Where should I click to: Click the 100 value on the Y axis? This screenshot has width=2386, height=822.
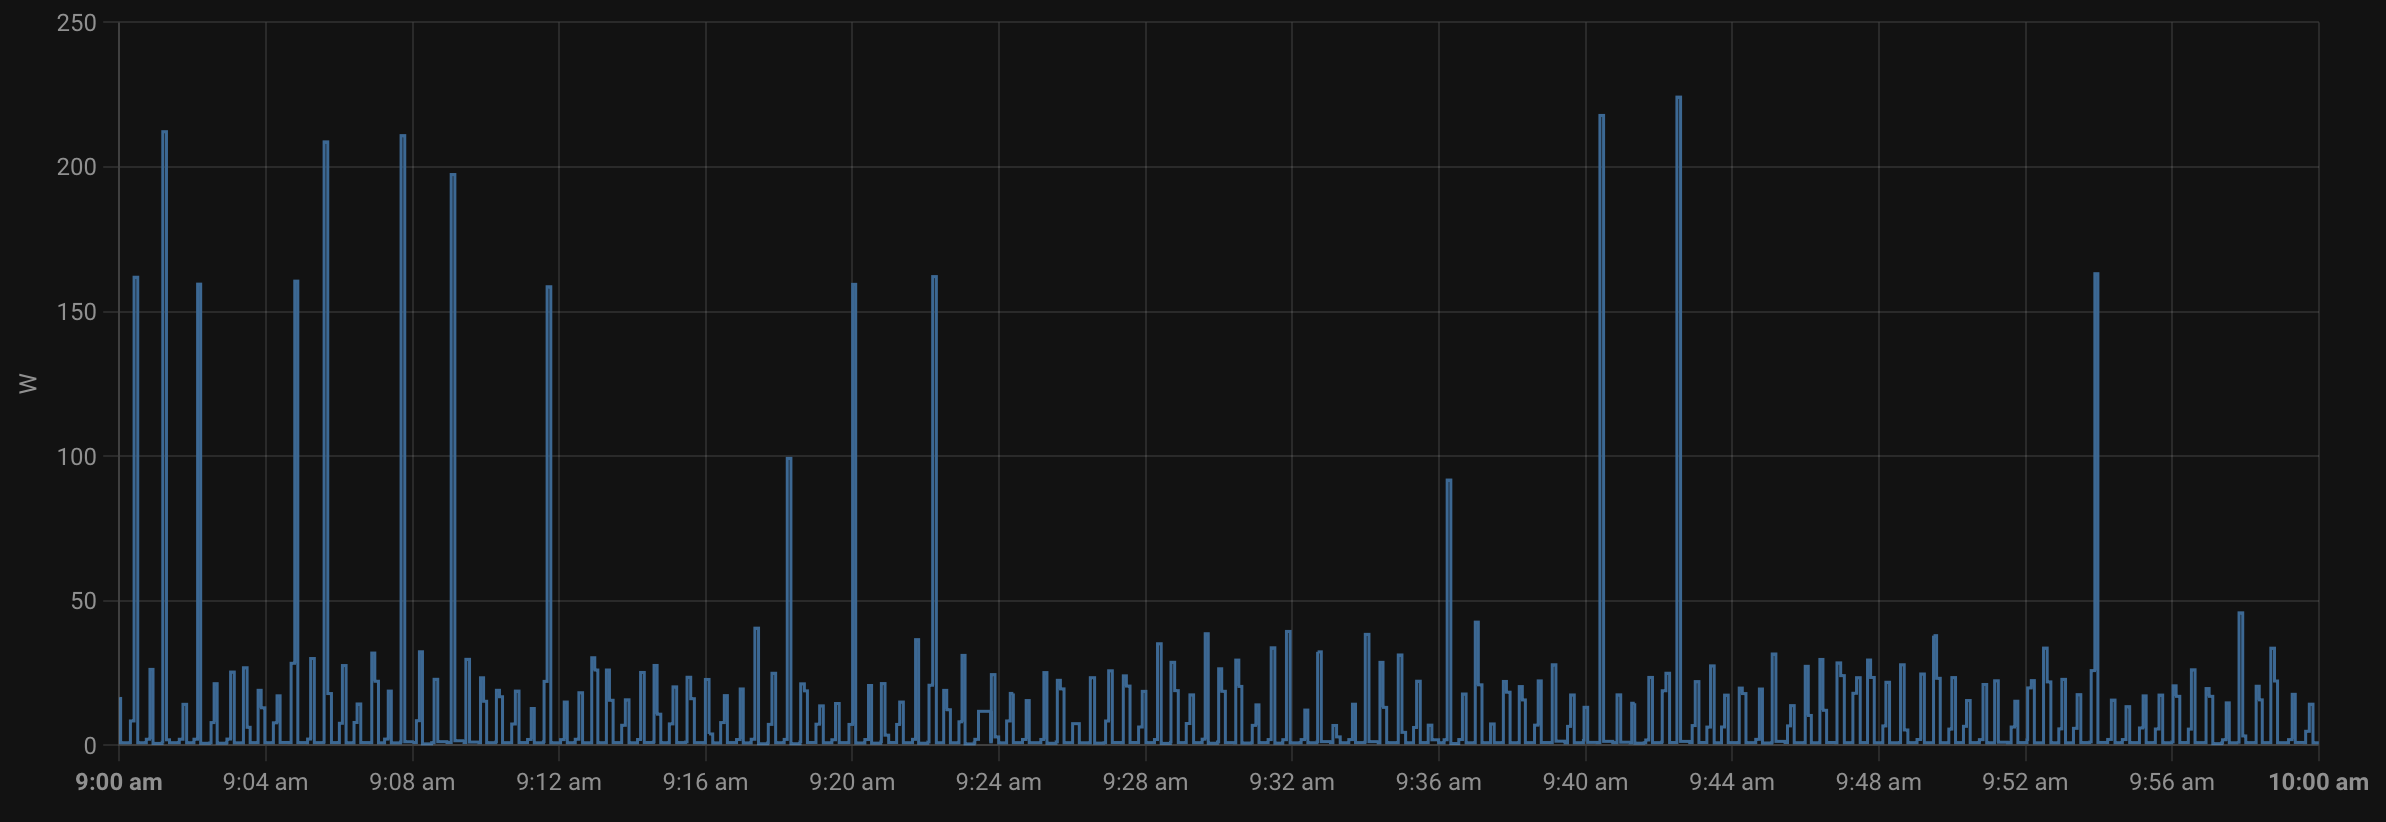[77, 457]
